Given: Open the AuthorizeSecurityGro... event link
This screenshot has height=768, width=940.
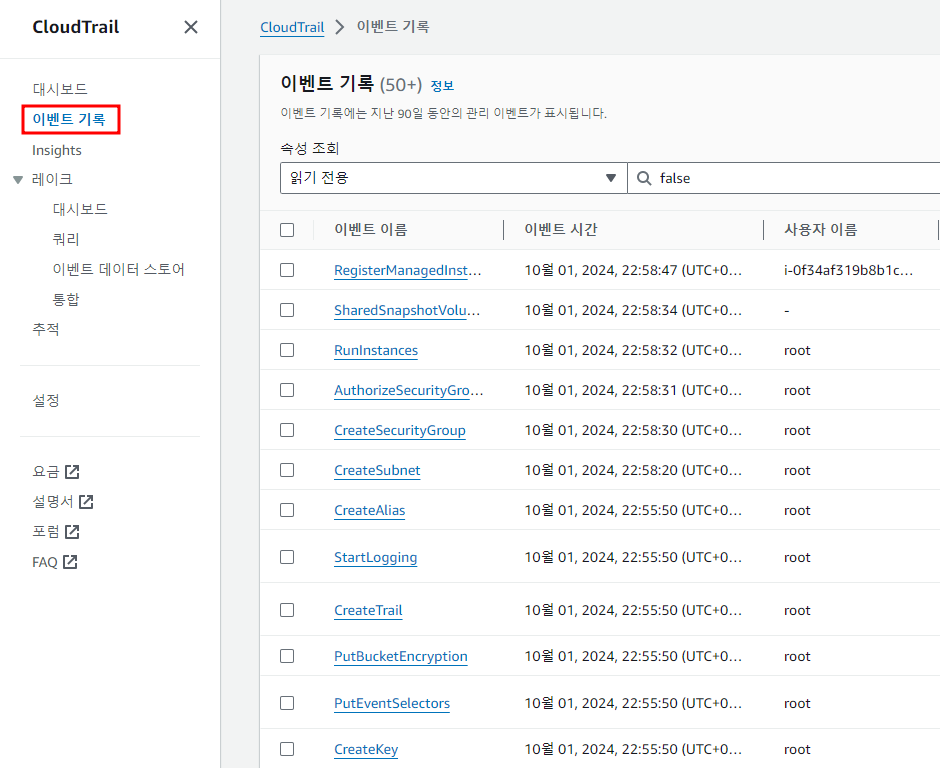Looking at the screenshot, I should [408, 391].
